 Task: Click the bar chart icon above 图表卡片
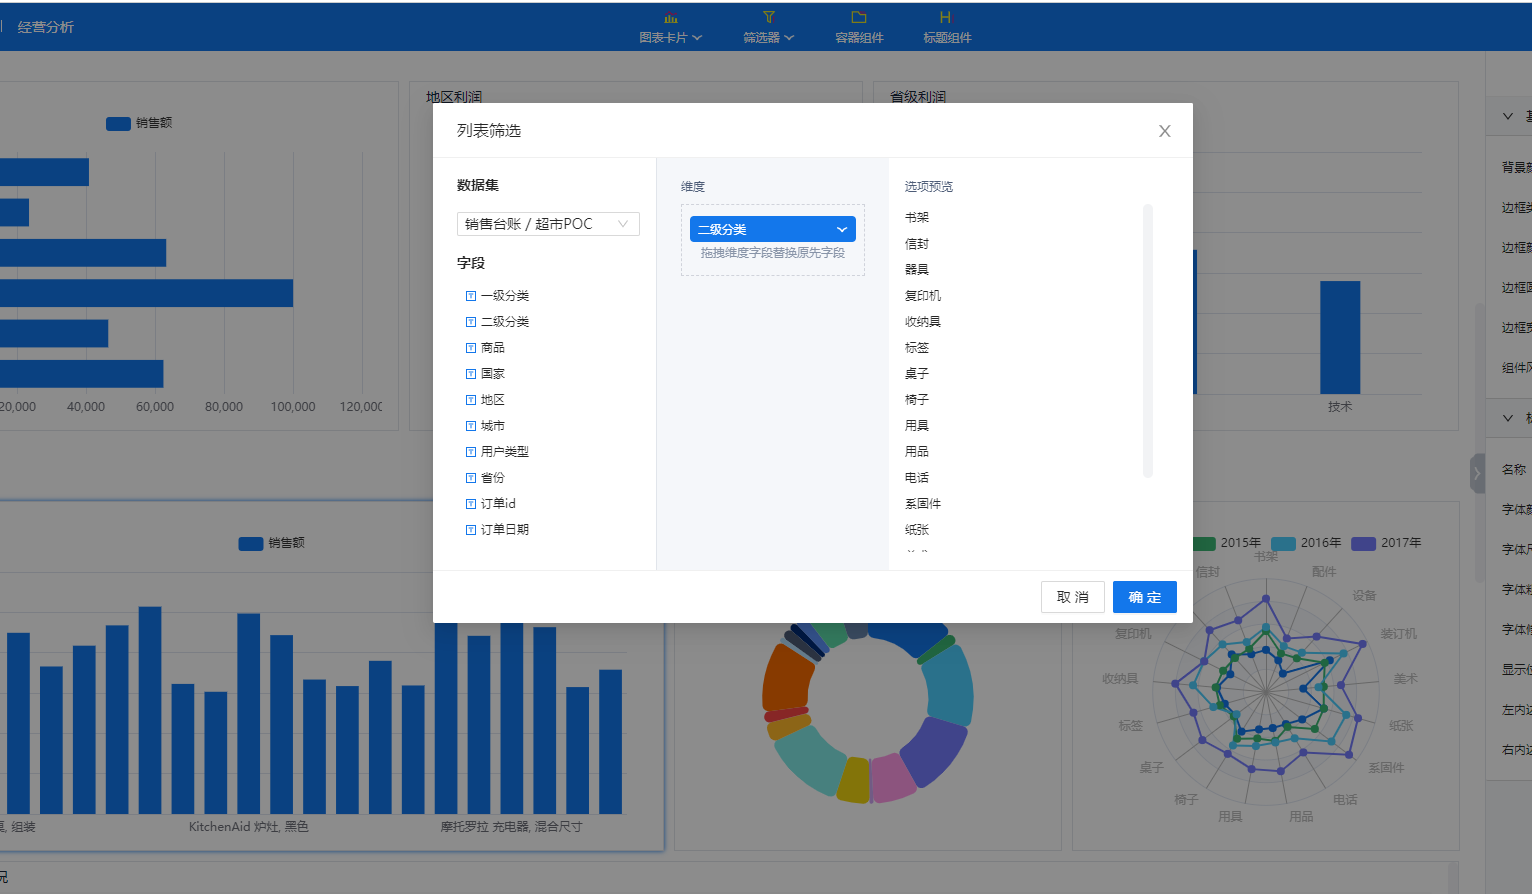pos(670,18)
